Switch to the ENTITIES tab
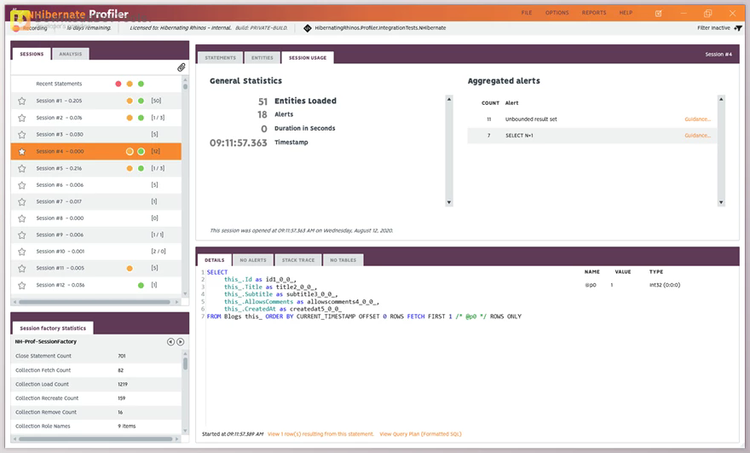 (x=263, y=58)
